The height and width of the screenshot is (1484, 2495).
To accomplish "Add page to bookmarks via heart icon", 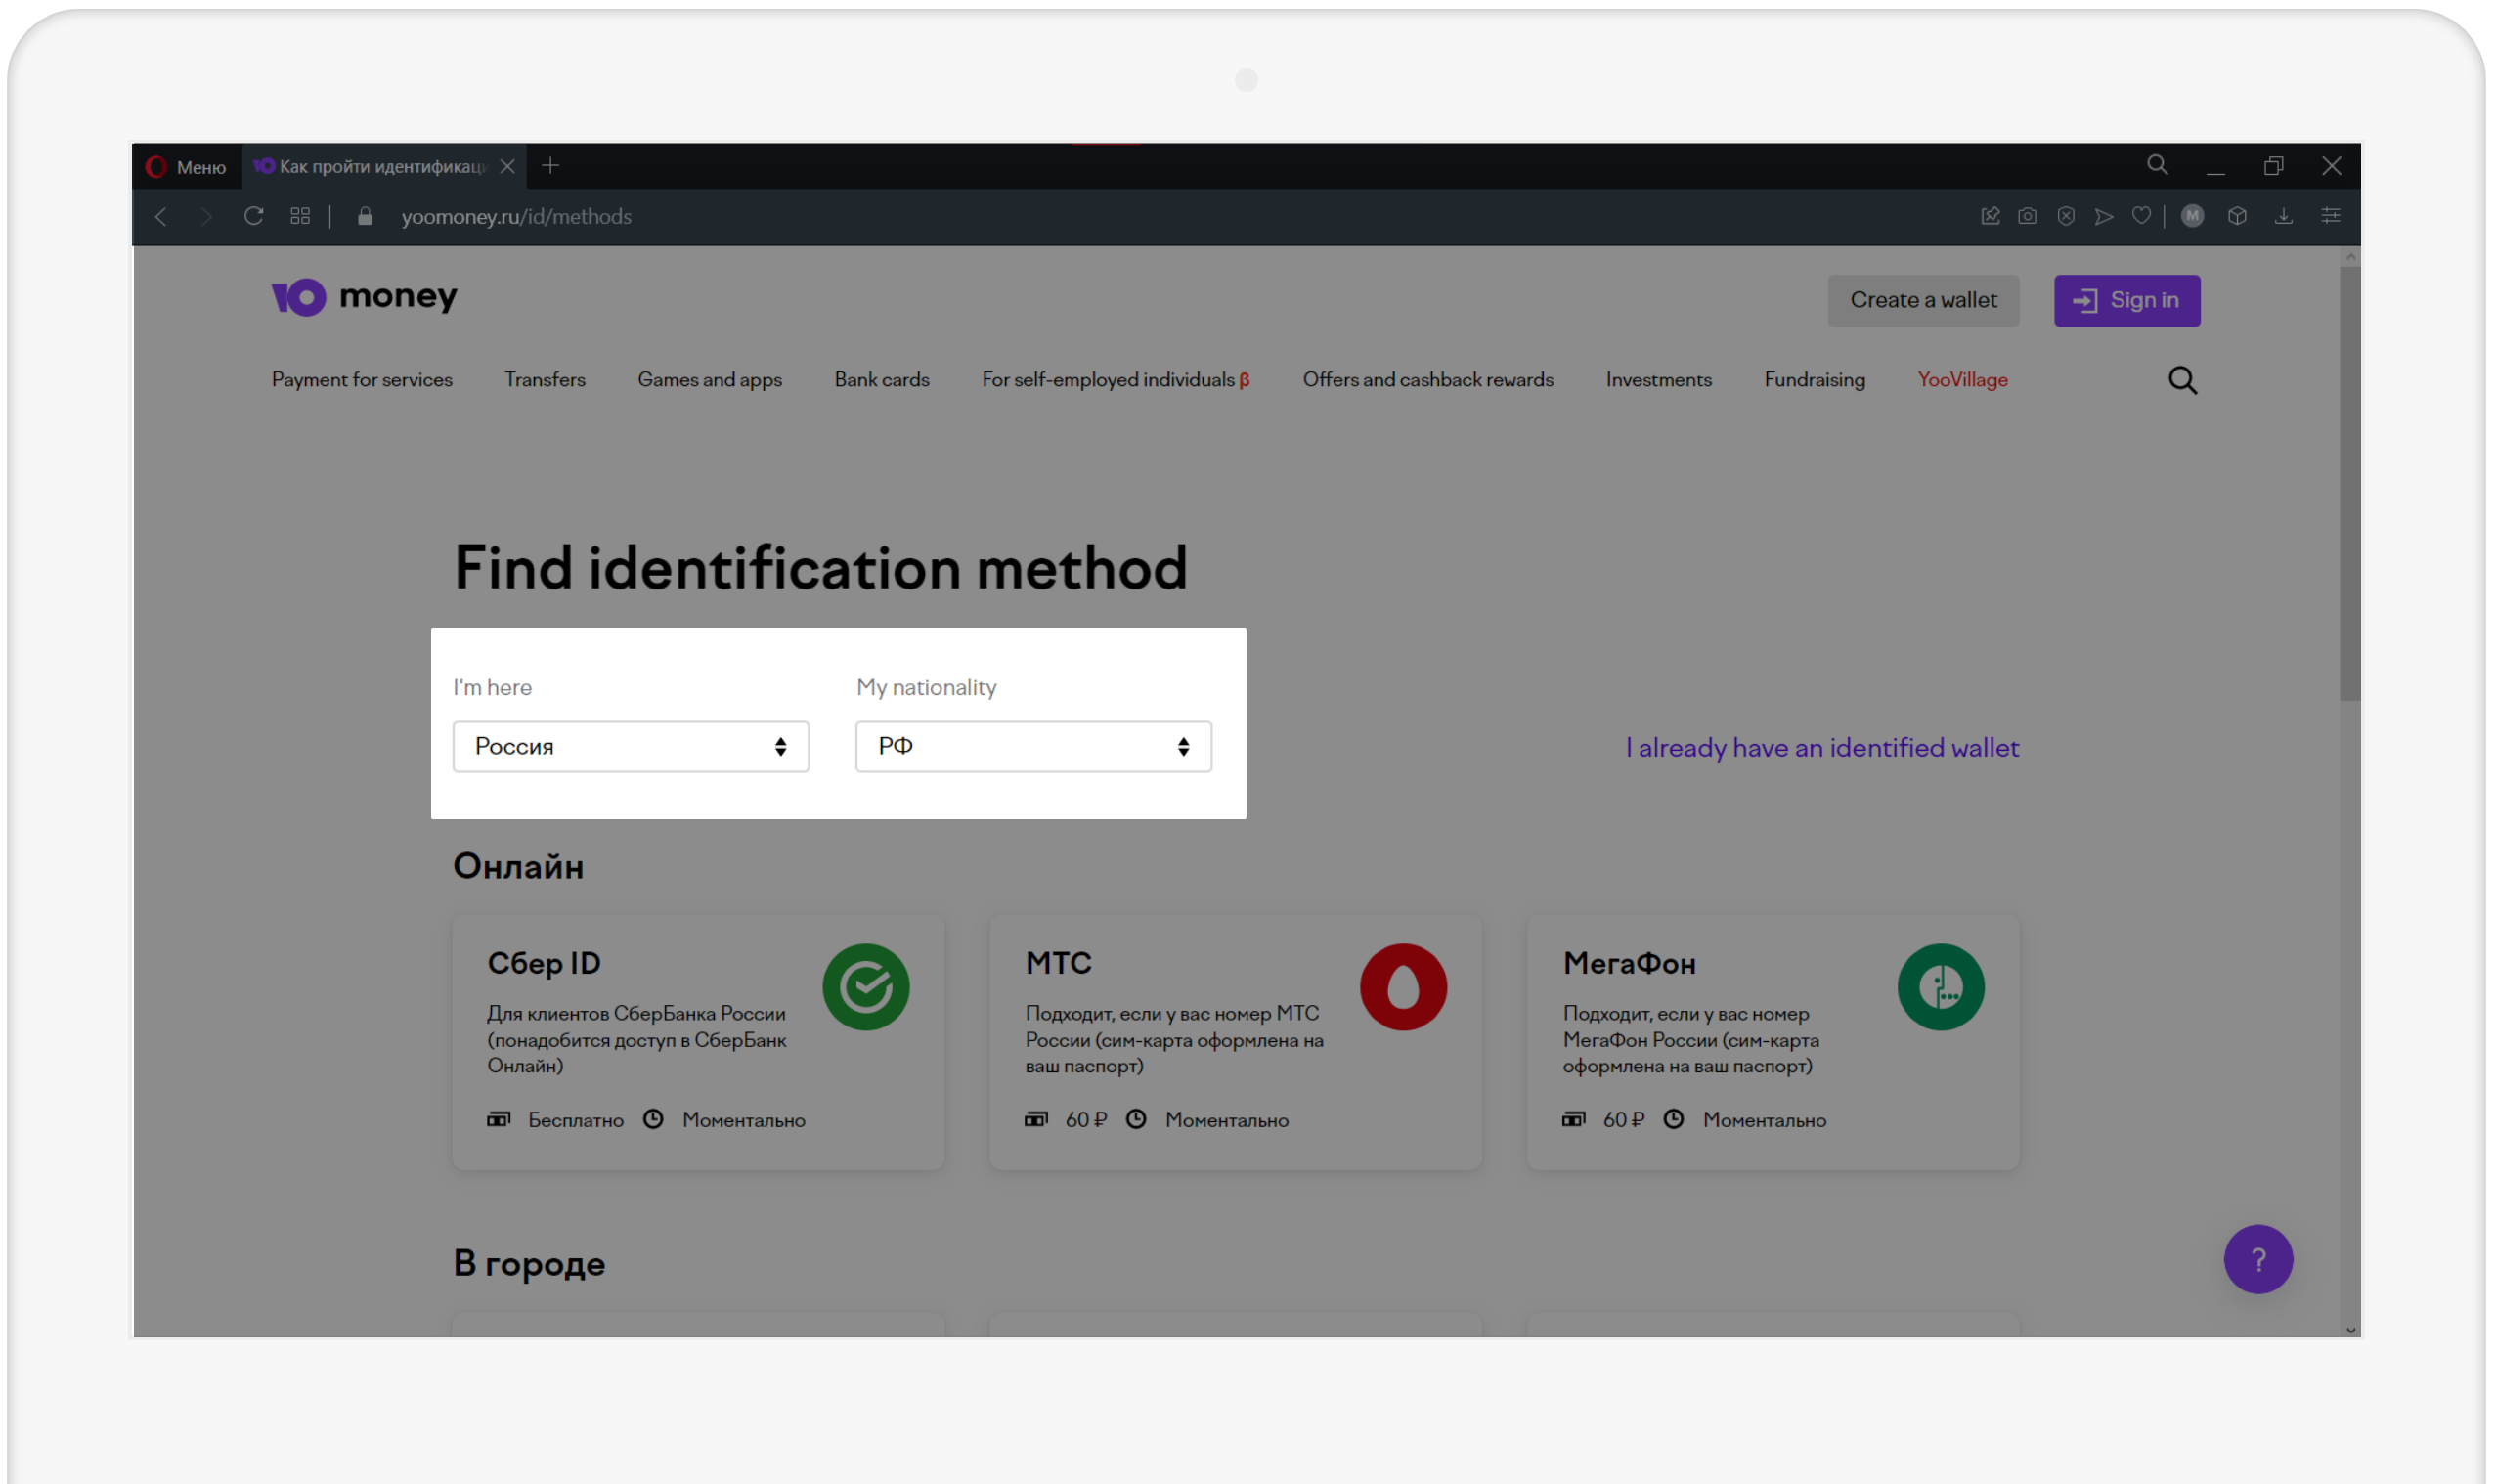I will 2140,216.
